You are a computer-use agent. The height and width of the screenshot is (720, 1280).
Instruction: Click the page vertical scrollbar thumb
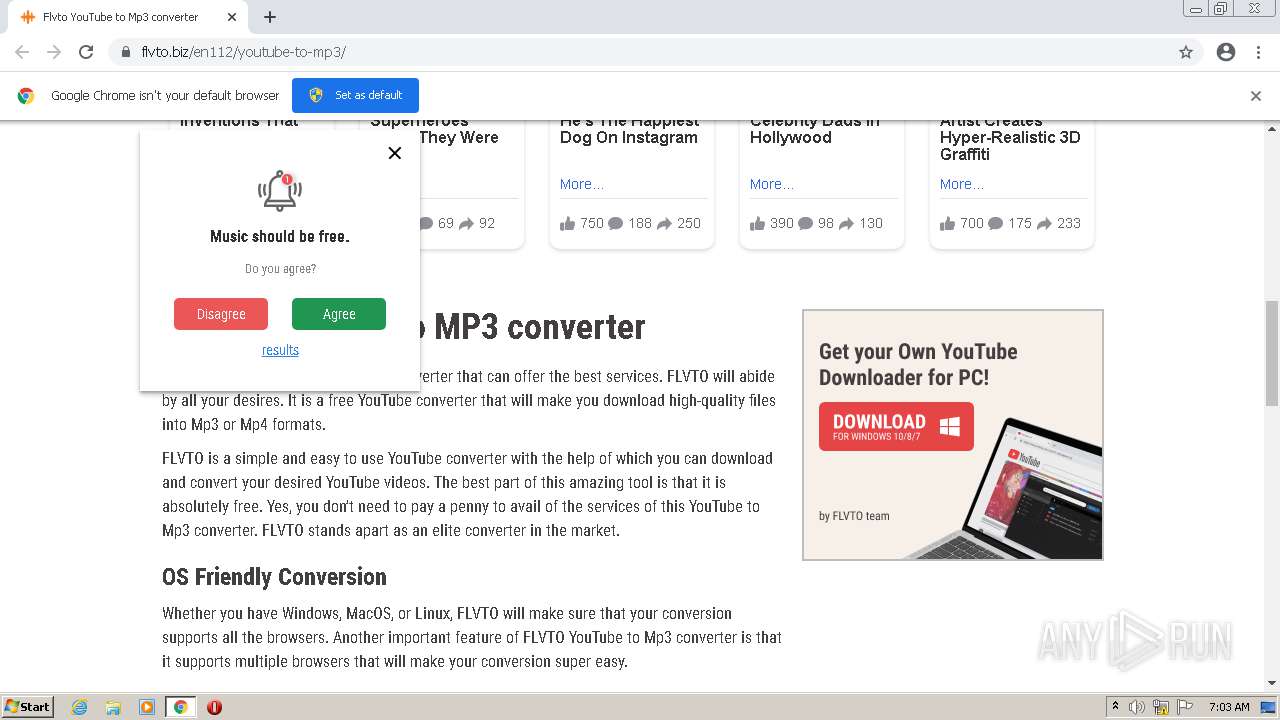1272,352
